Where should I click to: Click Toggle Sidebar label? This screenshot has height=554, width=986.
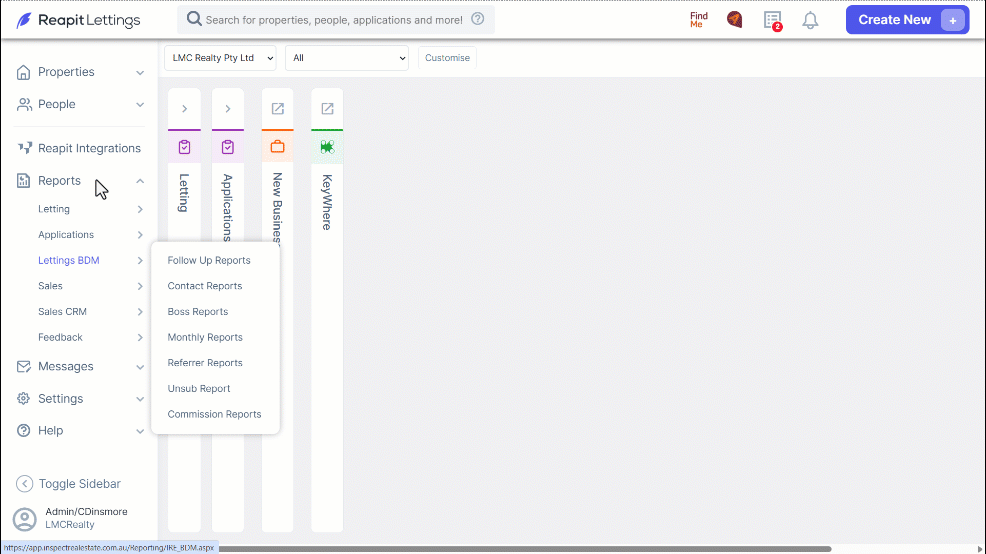point(80,484)
